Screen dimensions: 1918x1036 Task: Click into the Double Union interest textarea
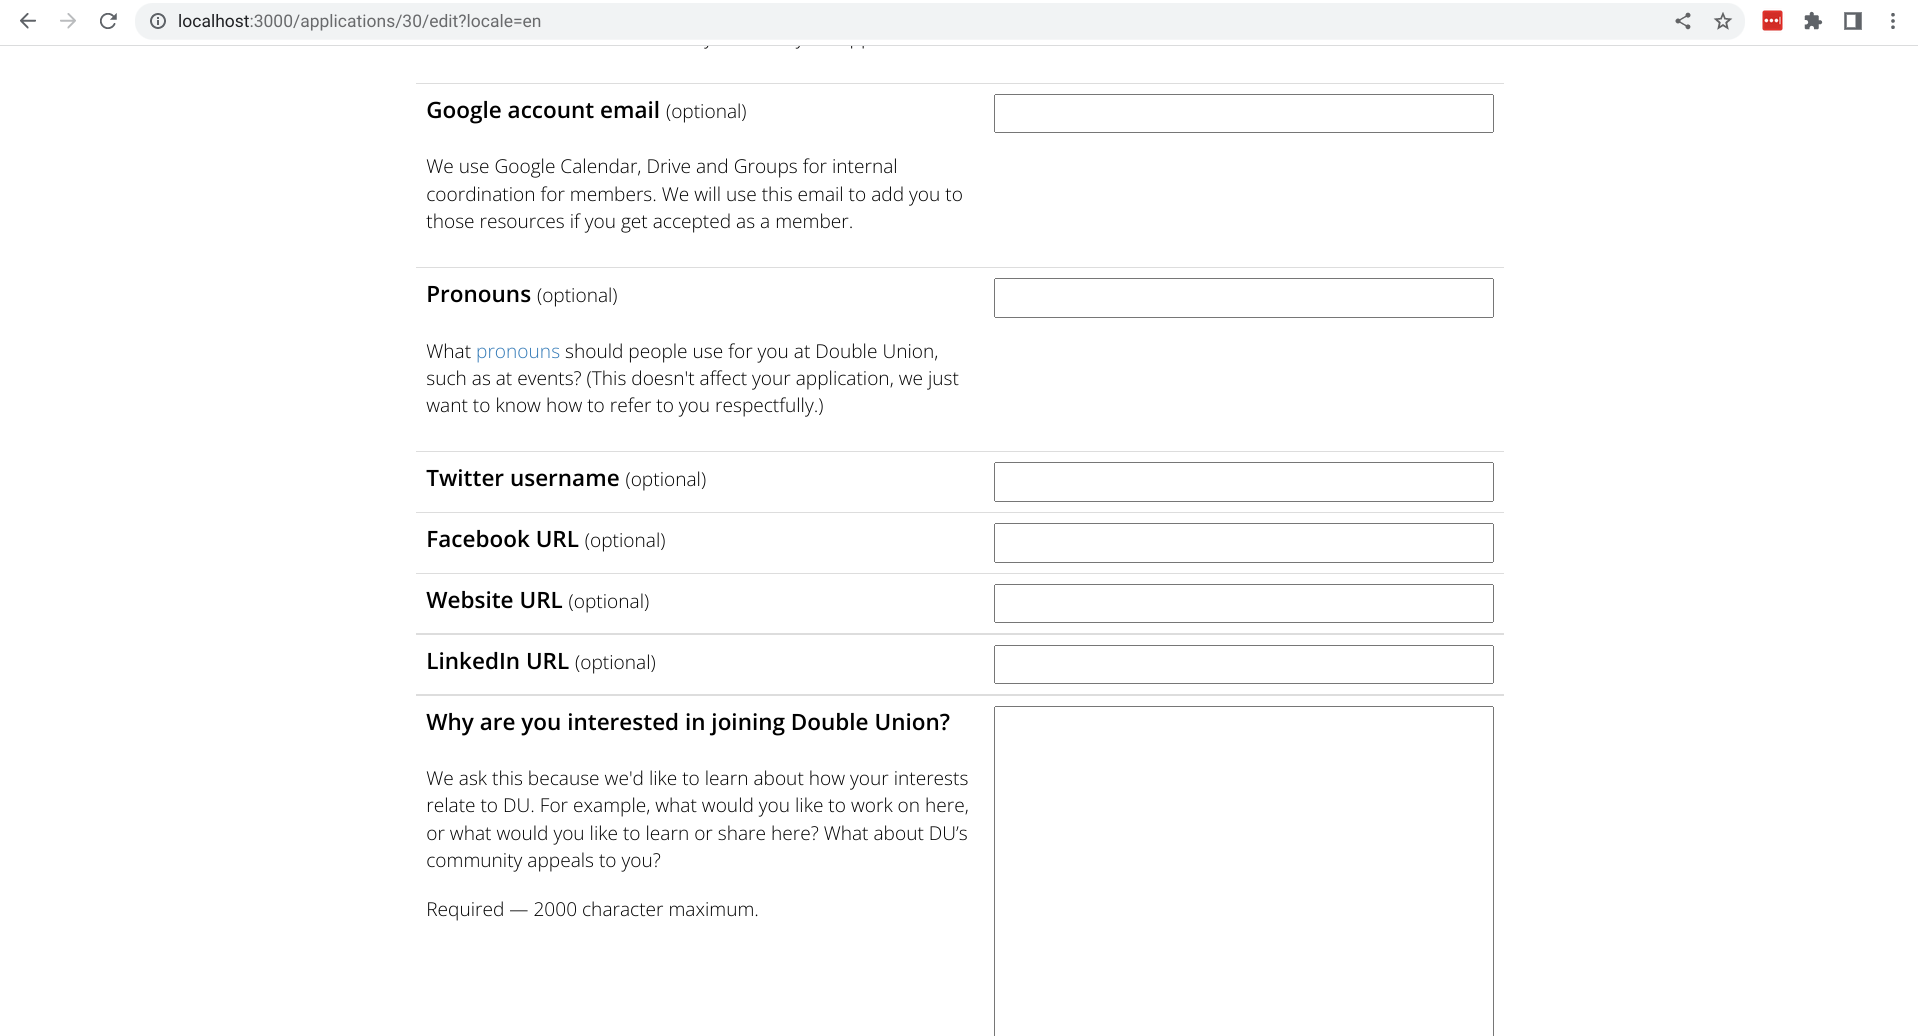coord(1243,871)
